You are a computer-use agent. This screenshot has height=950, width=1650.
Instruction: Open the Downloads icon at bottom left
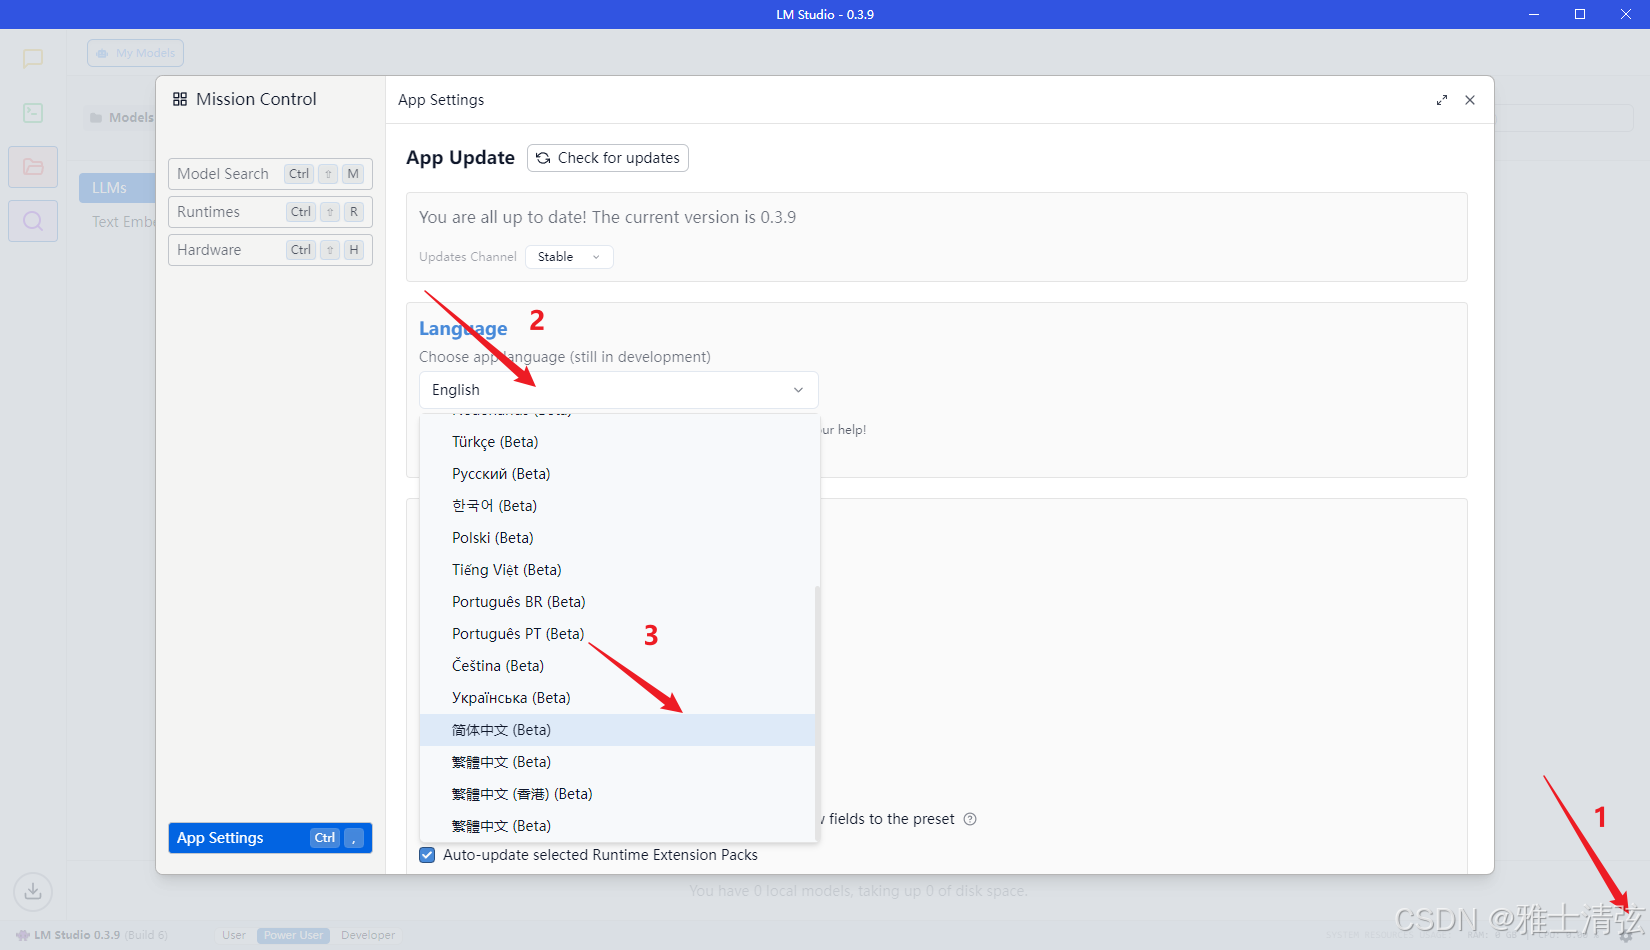click(33, 891)
